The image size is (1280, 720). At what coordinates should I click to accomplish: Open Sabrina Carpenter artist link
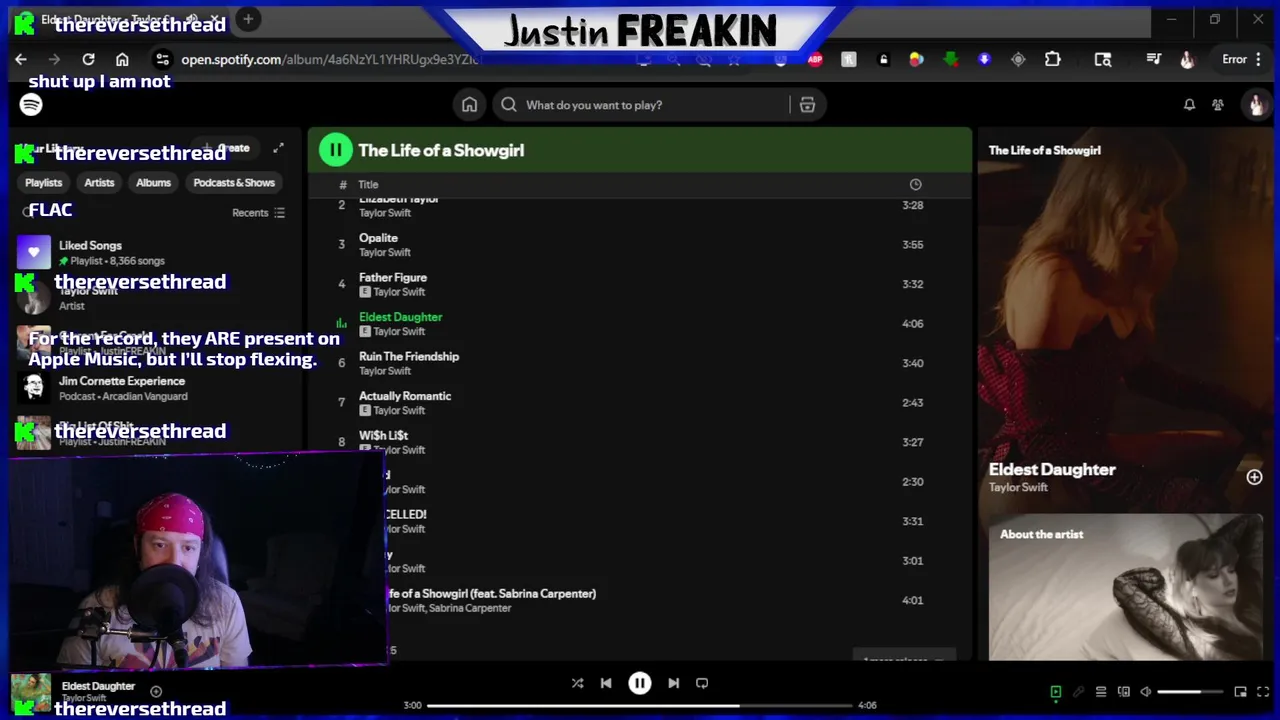(470, 608)
